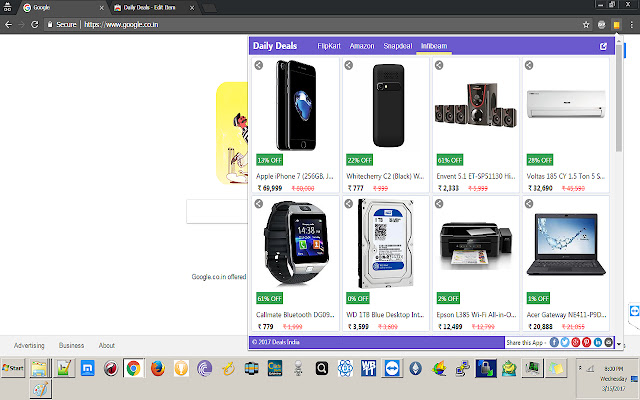The image size is (640, 400).
Task: Click the price ₹ 12,499
Action: coord(450,327)
